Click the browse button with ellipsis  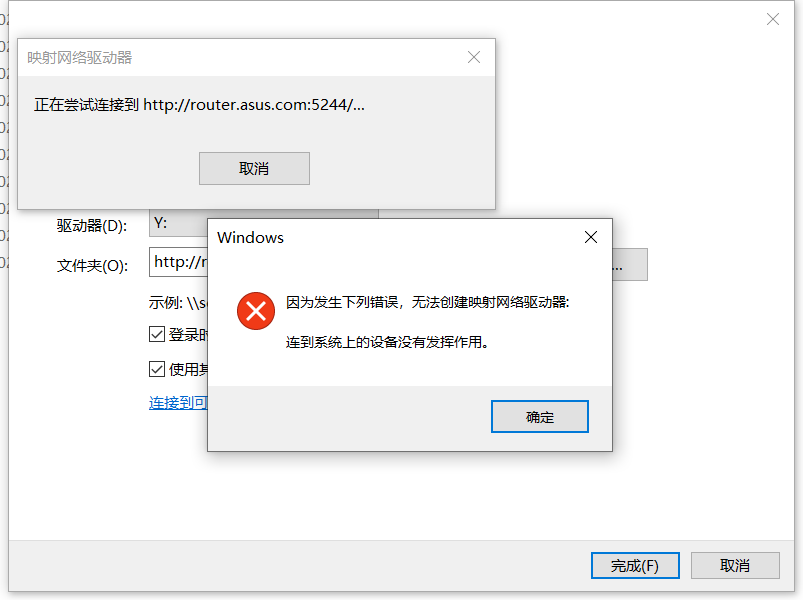click(x=630, y=265)
